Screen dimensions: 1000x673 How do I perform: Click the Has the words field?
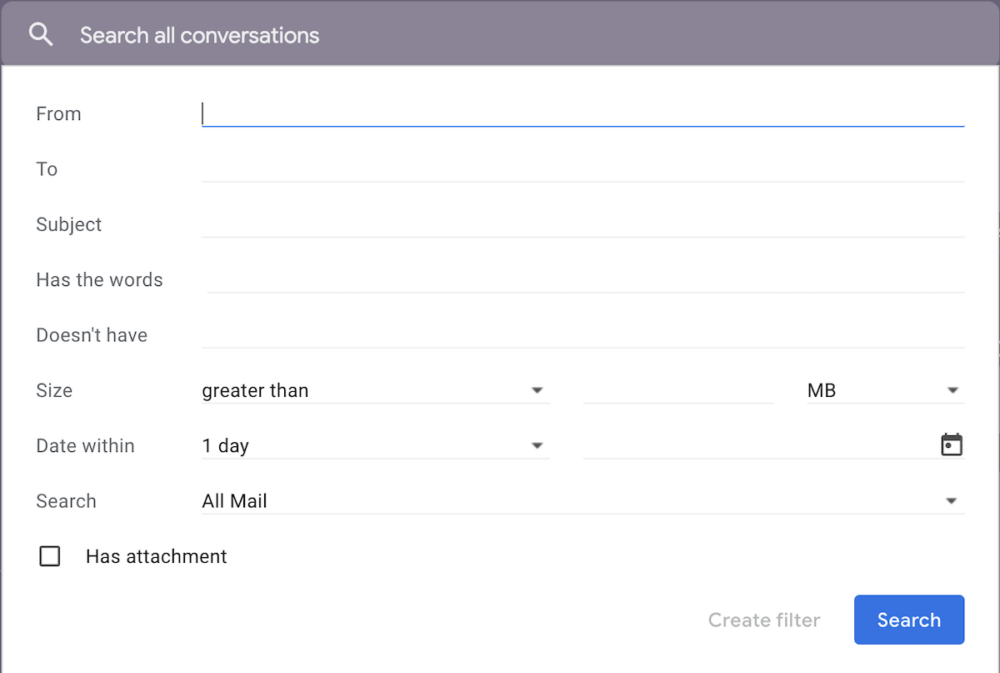(580, 279)
